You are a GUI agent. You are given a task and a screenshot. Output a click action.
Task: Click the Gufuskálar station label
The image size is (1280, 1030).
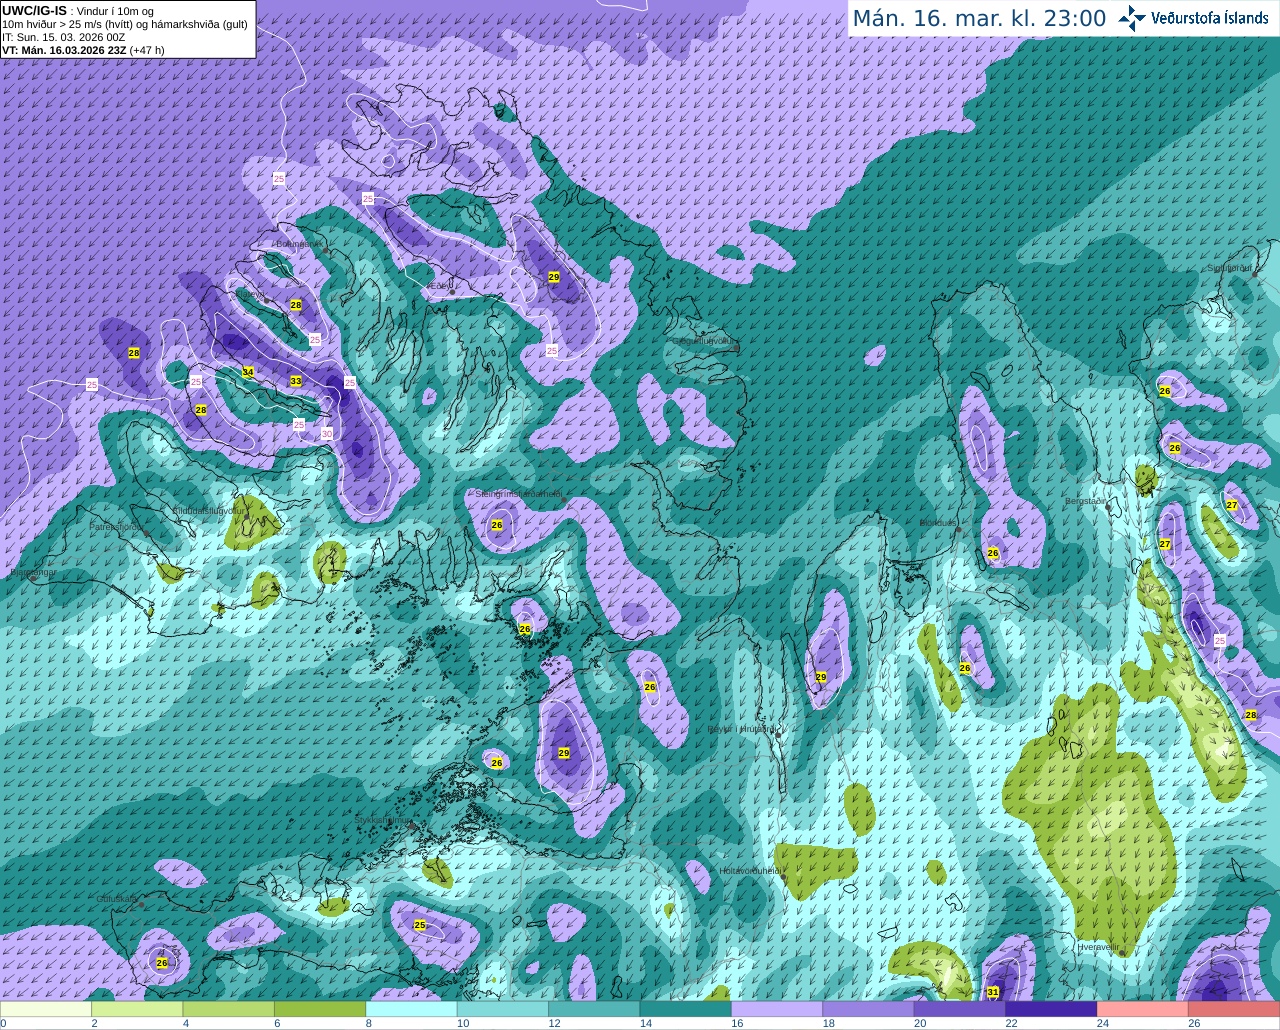[x=117, y=899]
